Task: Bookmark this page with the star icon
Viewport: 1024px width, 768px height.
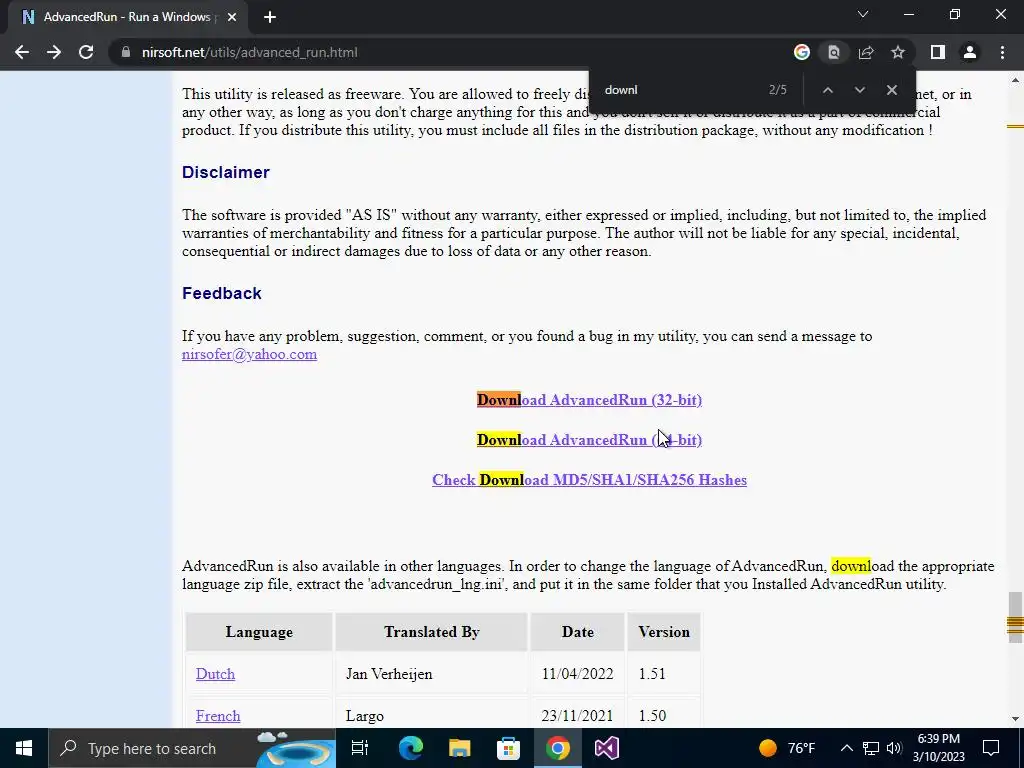Action: [x=898, y=52]
